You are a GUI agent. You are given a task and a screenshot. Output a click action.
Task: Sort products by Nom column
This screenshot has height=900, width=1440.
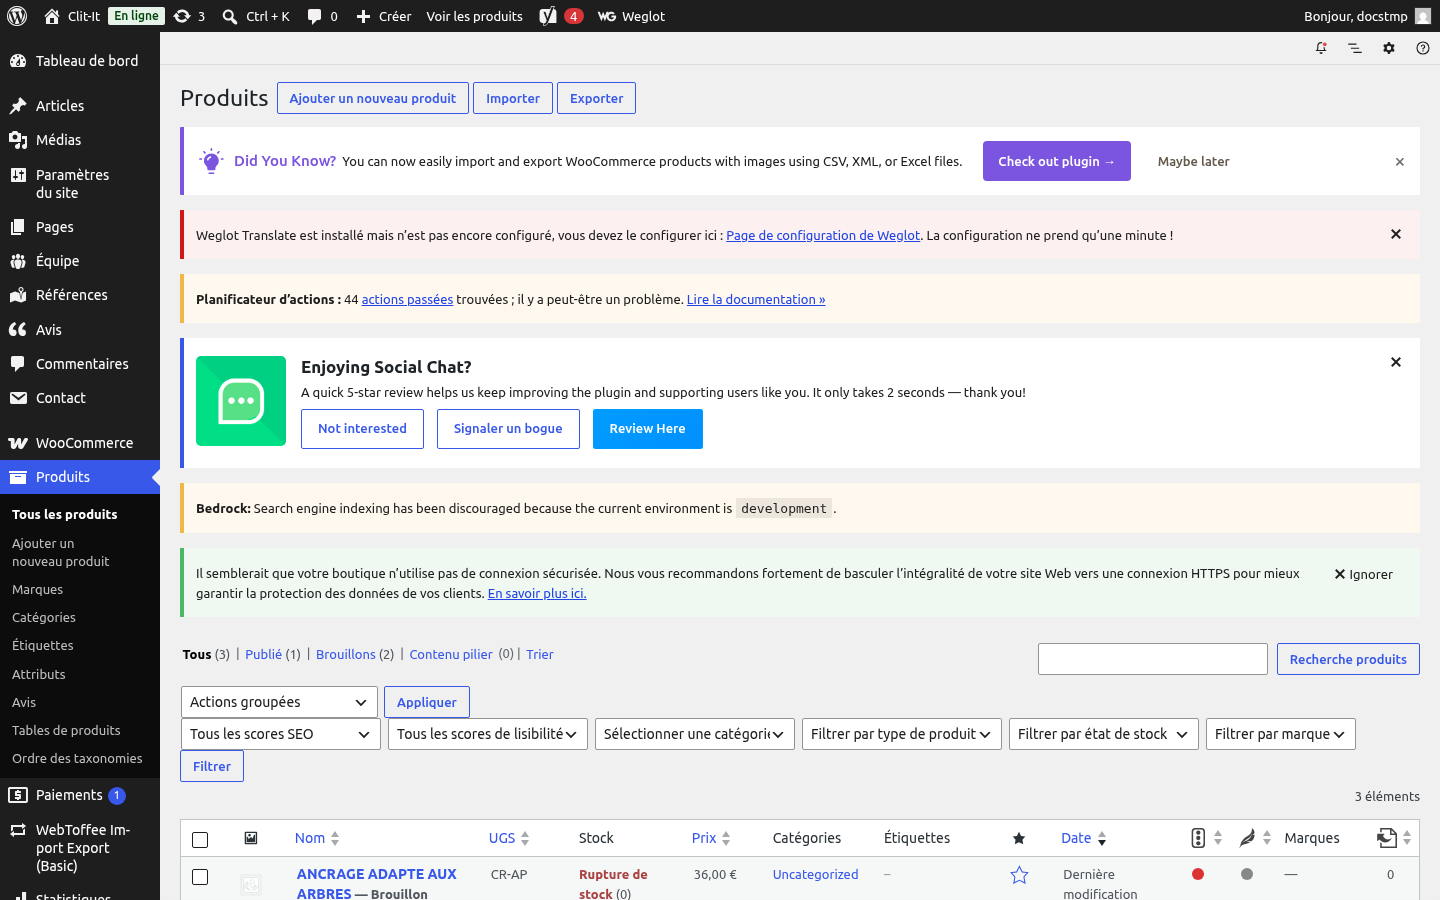point(317,838)
